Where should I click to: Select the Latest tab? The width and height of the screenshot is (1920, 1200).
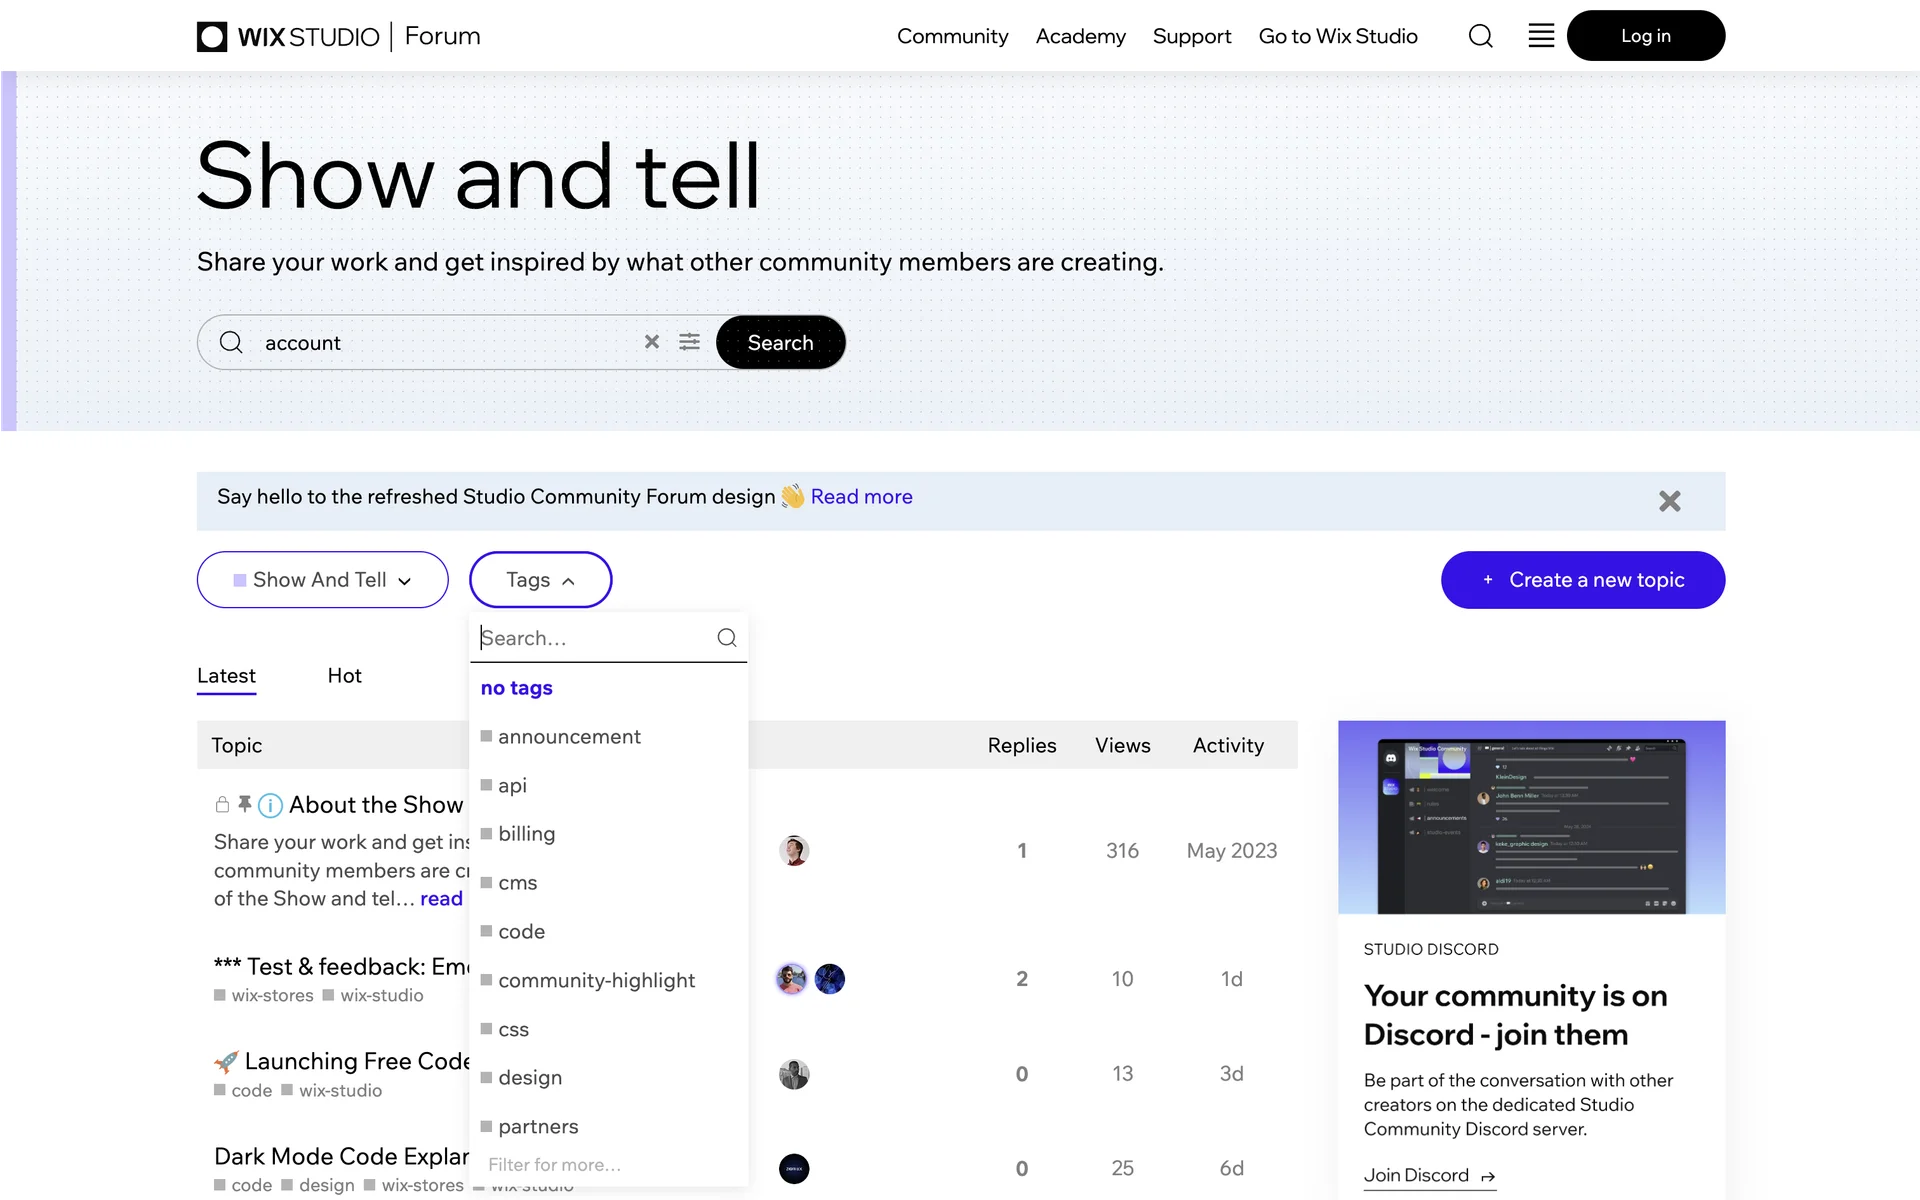coord(226,676)
